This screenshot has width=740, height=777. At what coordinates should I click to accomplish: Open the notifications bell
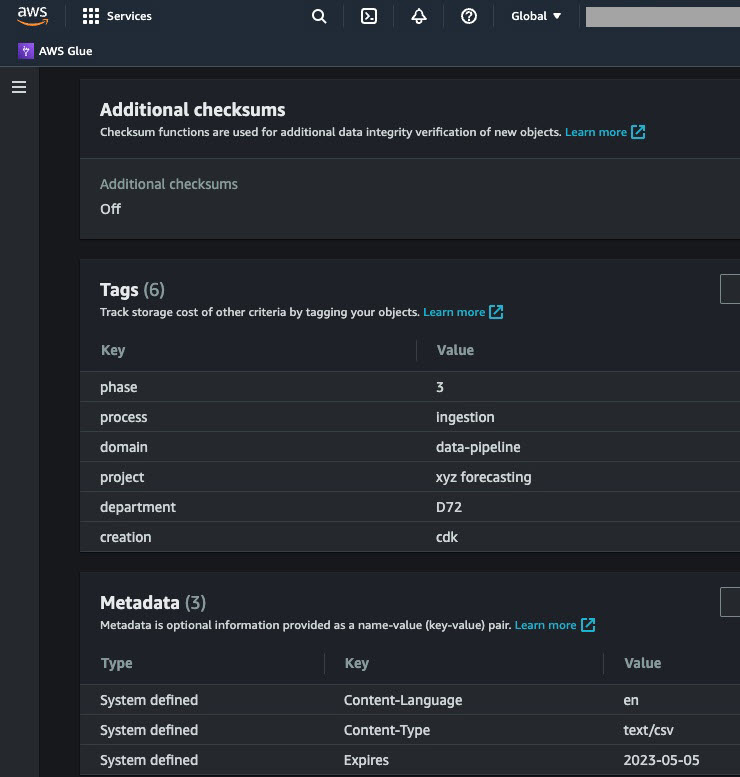tap(419, 16)
